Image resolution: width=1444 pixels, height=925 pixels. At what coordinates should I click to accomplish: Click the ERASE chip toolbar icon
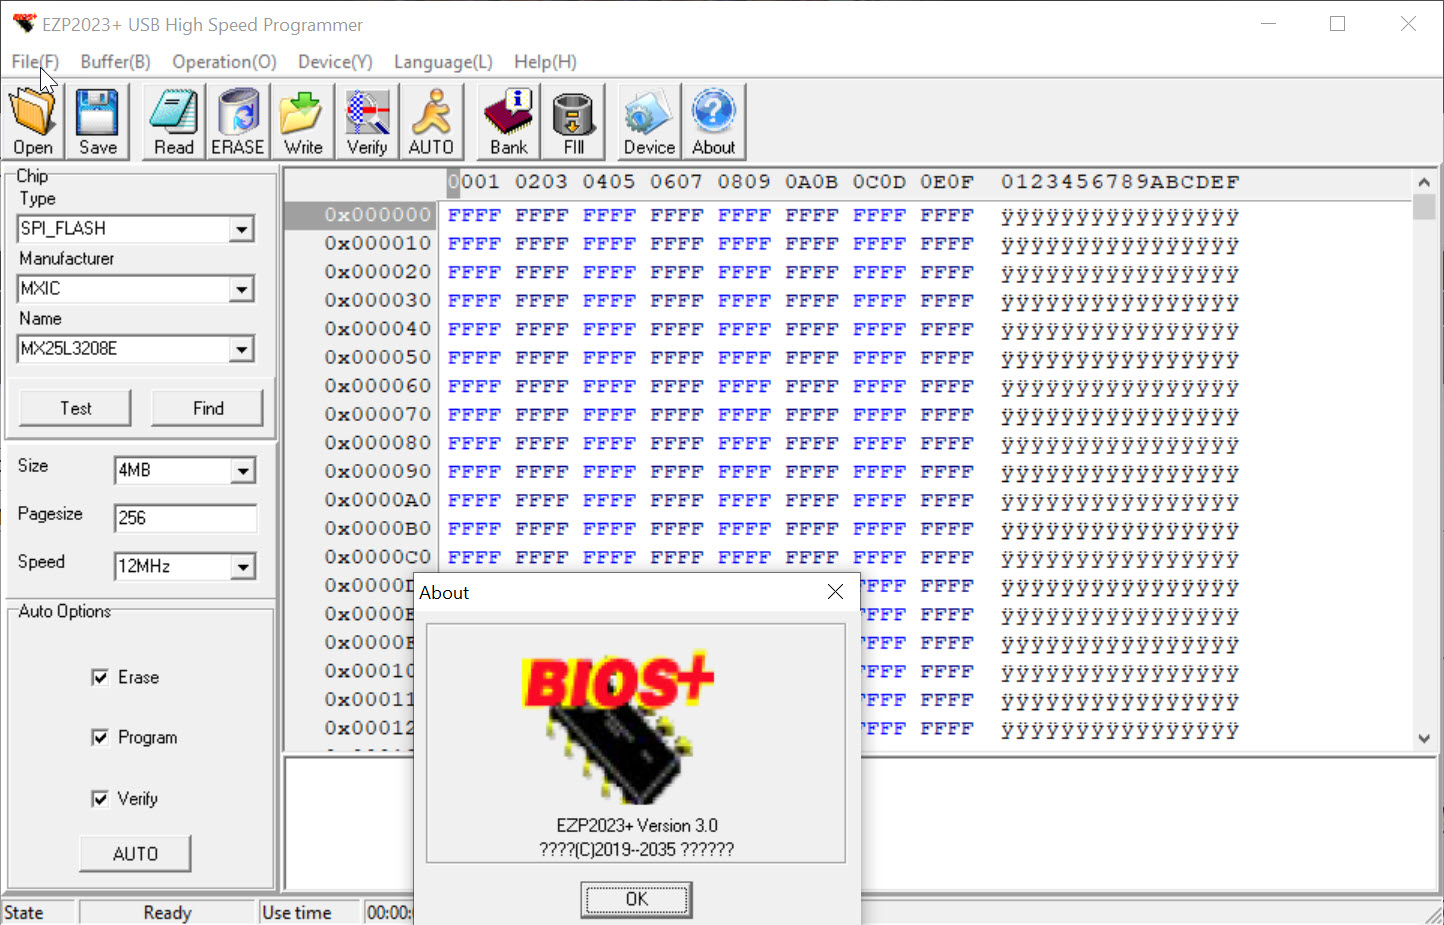[x=238, y=121]
